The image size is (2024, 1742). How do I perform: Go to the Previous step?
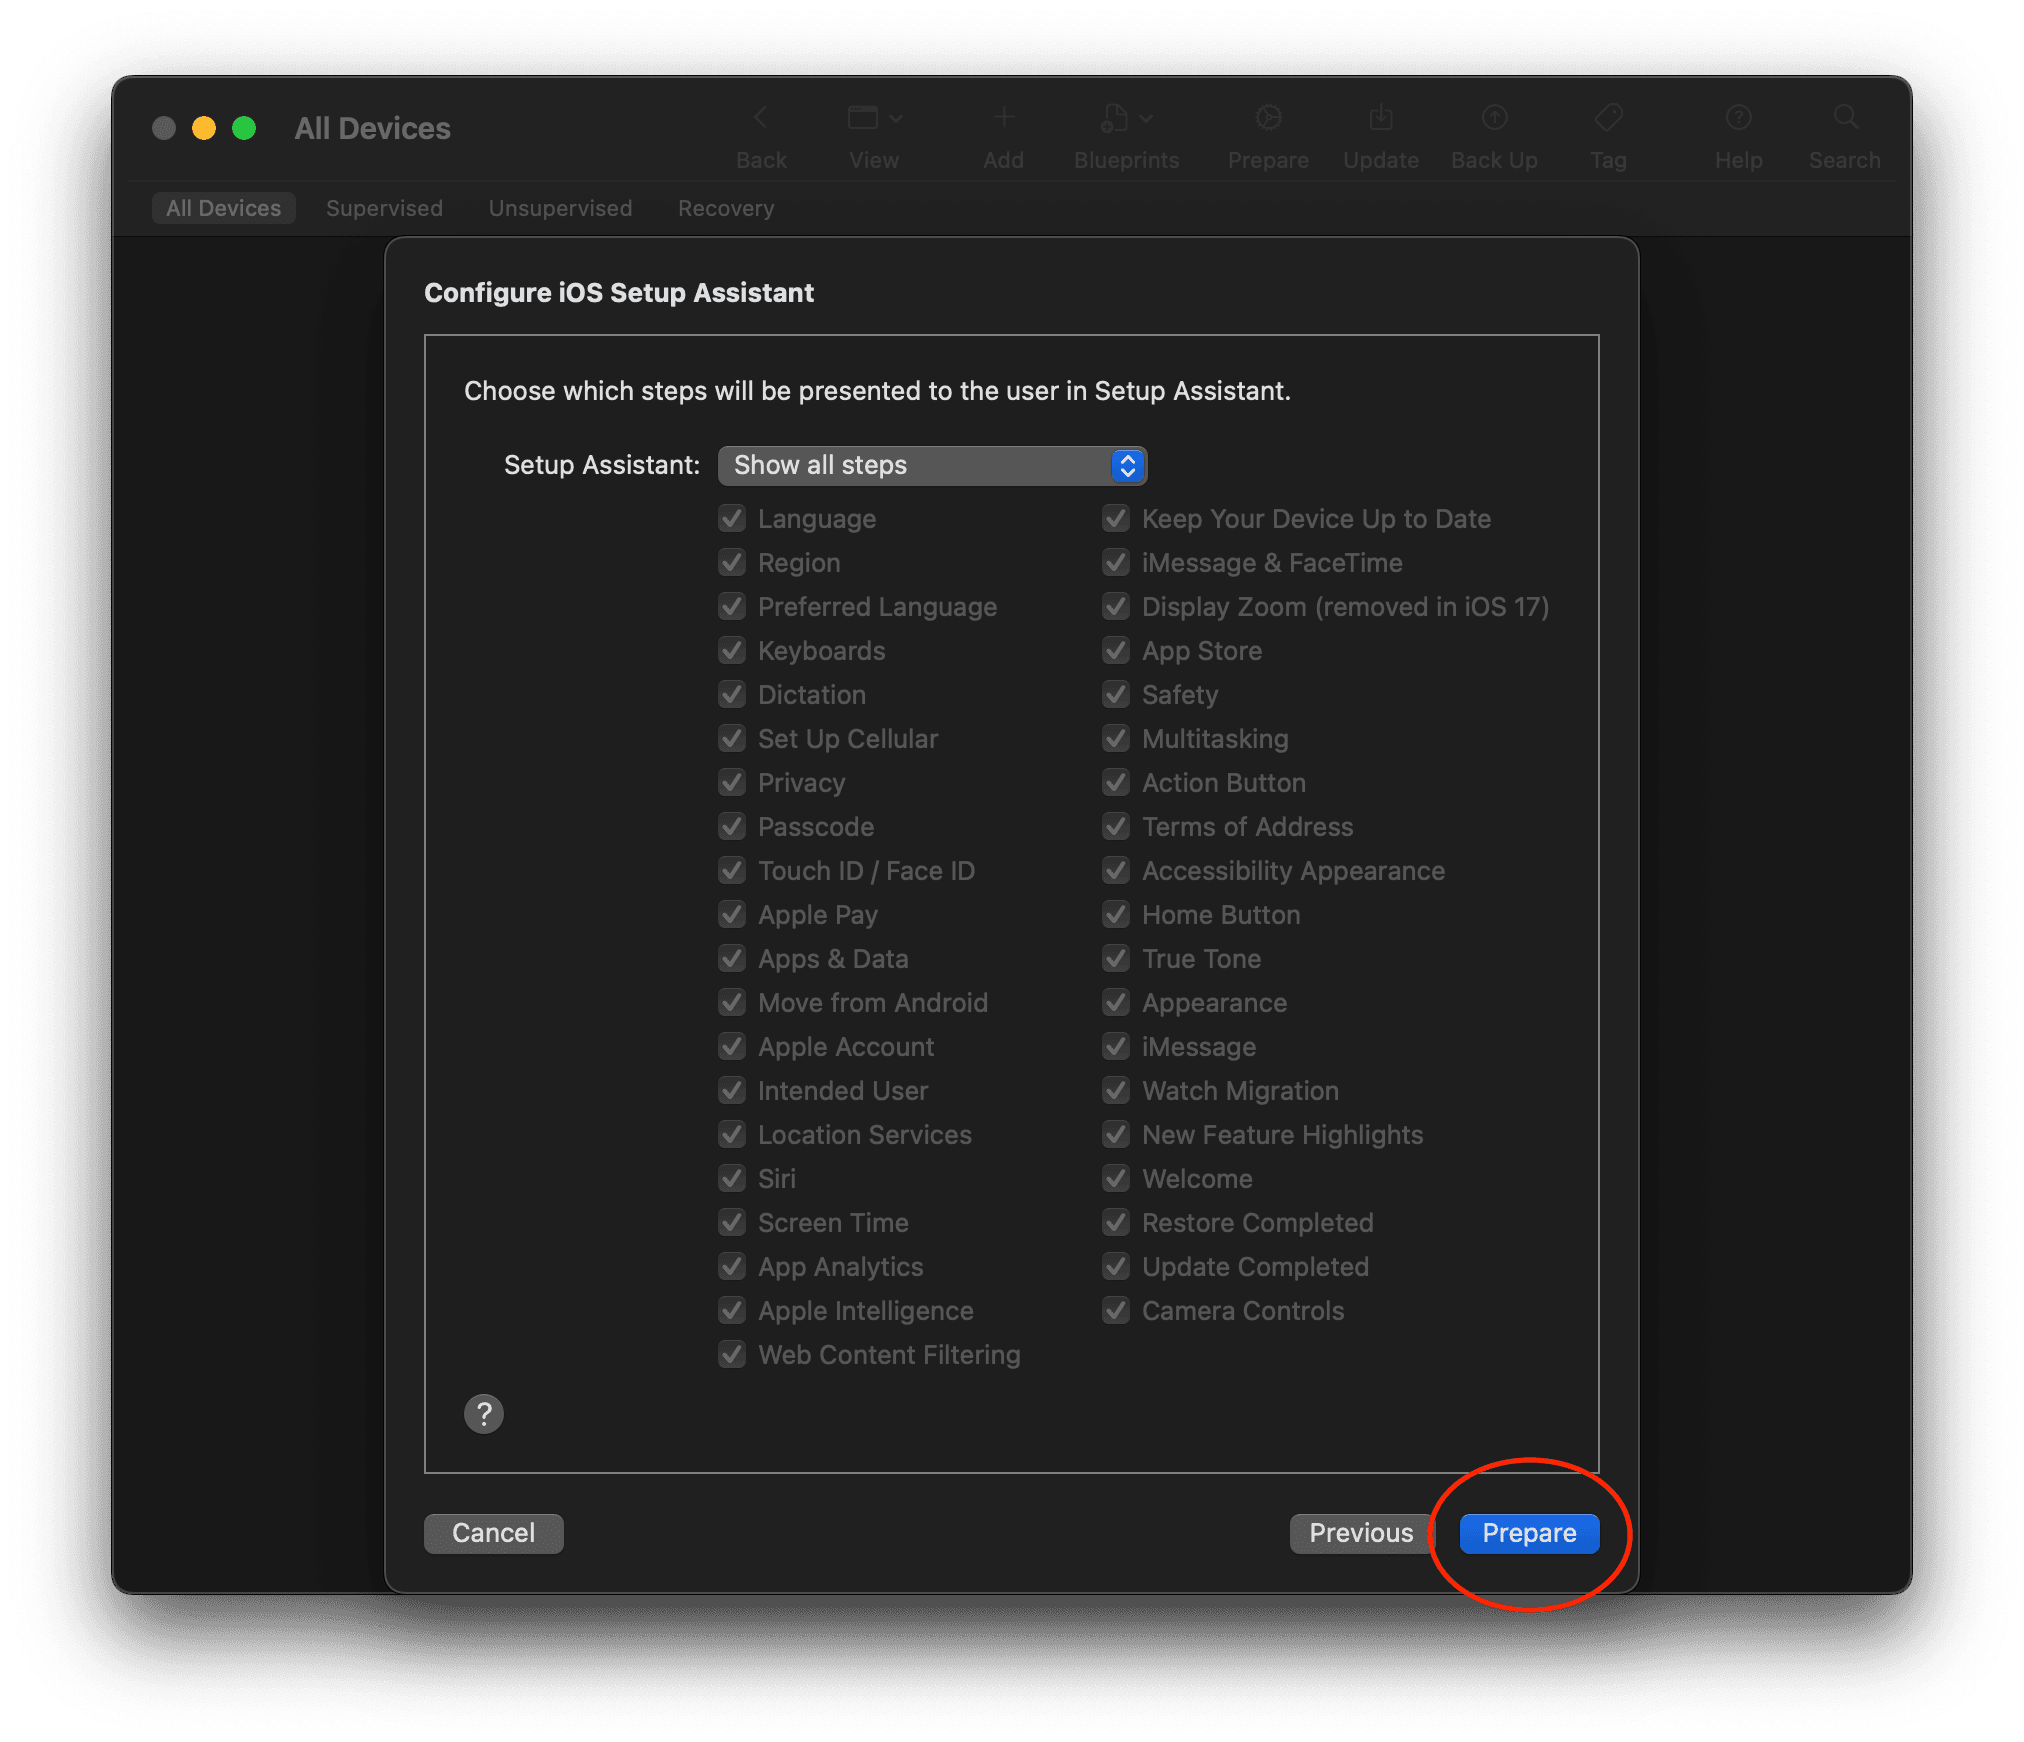pyautogui.click(x=1361, y=1533)
